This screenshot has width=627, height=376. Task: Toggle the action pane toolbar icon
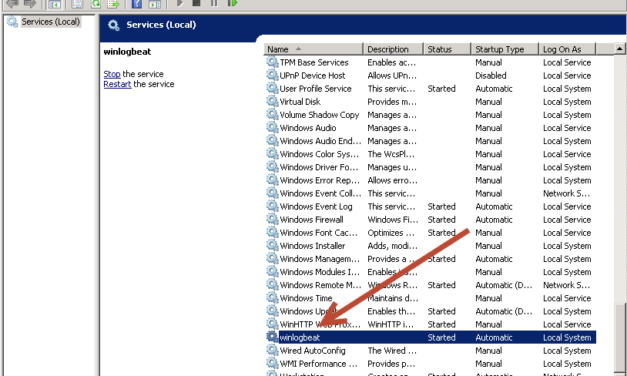(155, 4)
